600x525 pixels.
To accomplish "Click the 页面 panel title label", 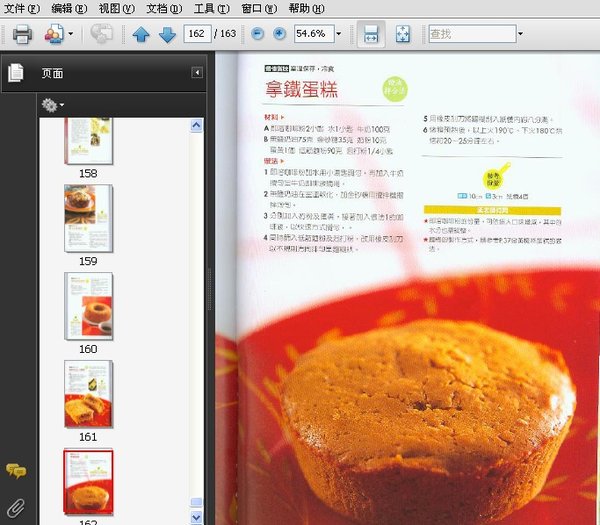I will point(52,73).
